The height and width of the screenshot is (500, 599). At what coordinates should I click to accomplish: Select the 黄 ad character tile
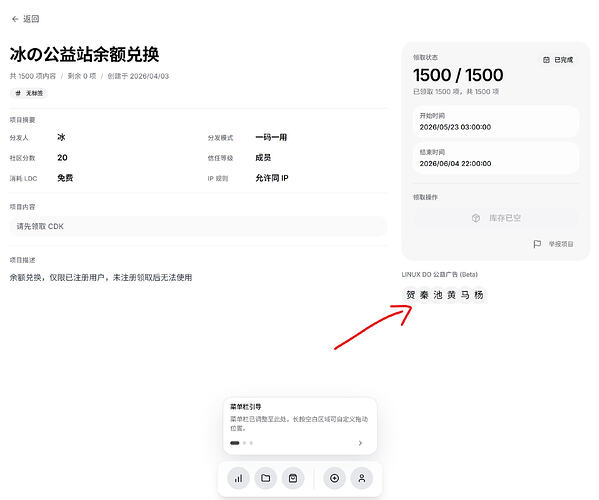point(452,294)
